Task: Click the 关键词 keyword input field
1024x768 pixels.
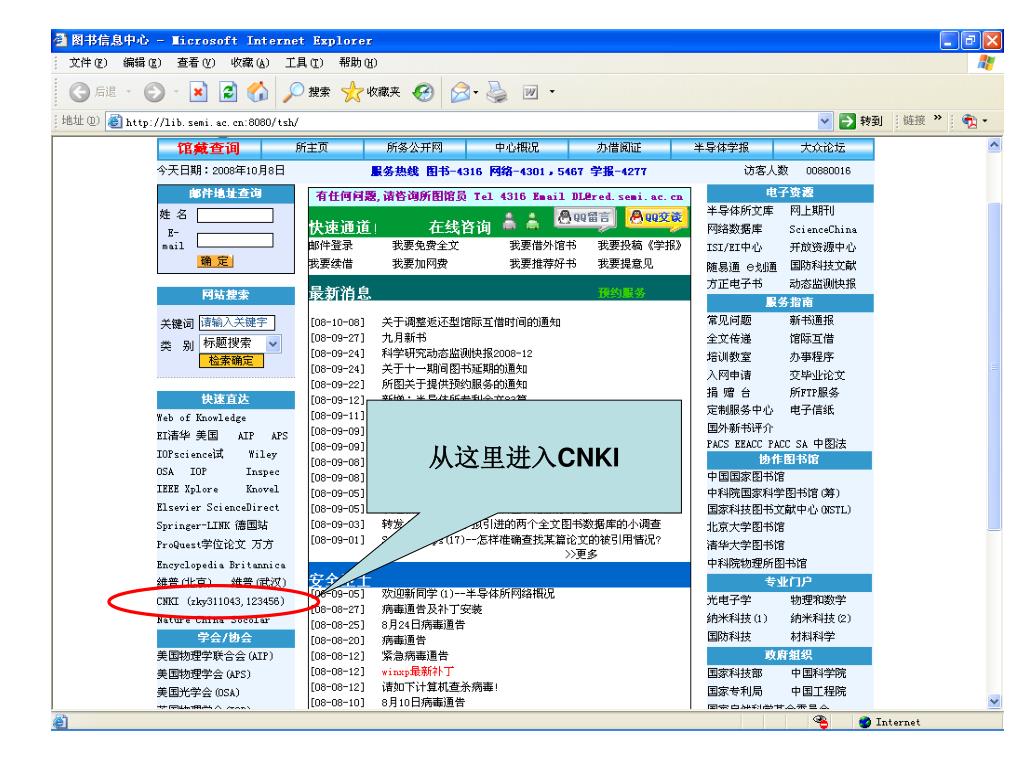Action: (x=236, y=323)
